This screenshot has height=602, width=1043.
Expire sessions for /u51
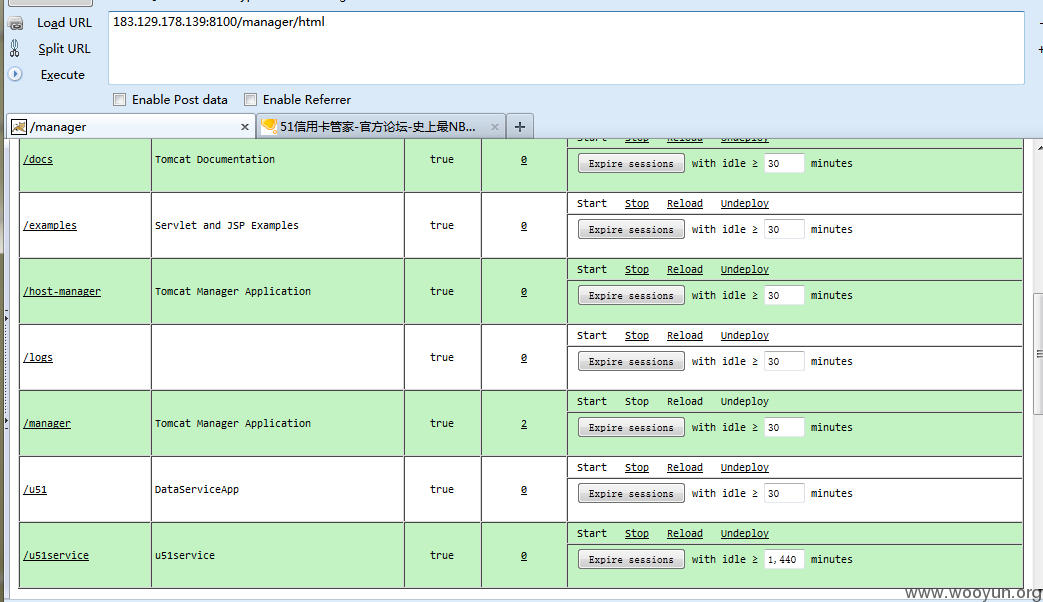(x=631, y=494)
